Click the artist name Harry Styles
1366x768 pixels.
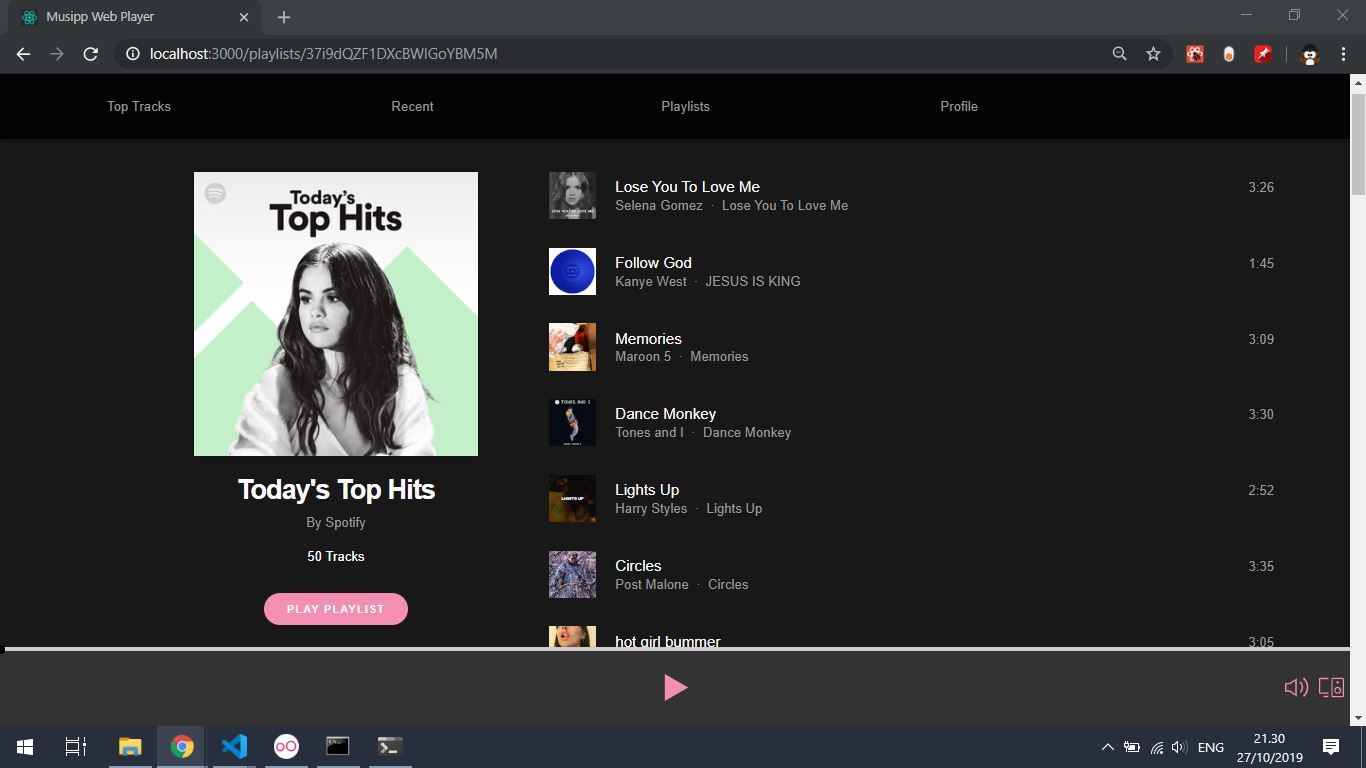pyautogui.click(x=651, y=508)
